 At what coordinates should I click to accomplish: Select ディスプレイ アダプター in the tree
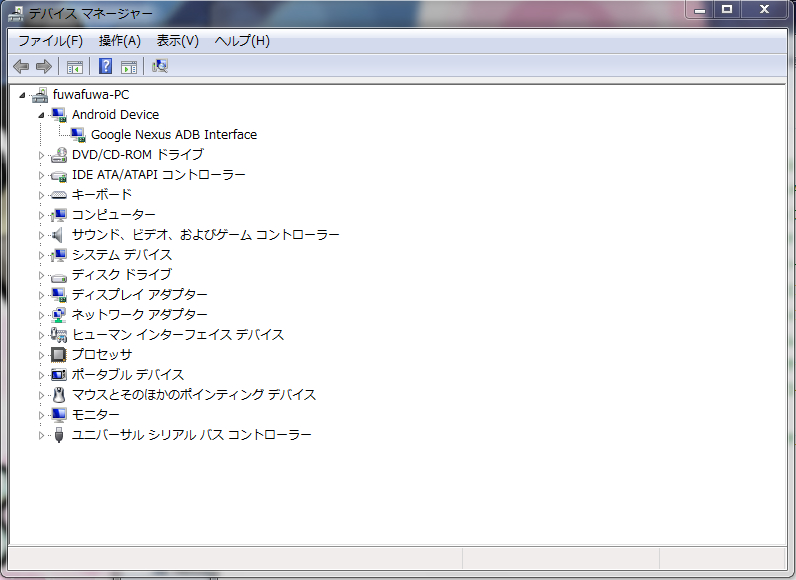pos(139,295)
